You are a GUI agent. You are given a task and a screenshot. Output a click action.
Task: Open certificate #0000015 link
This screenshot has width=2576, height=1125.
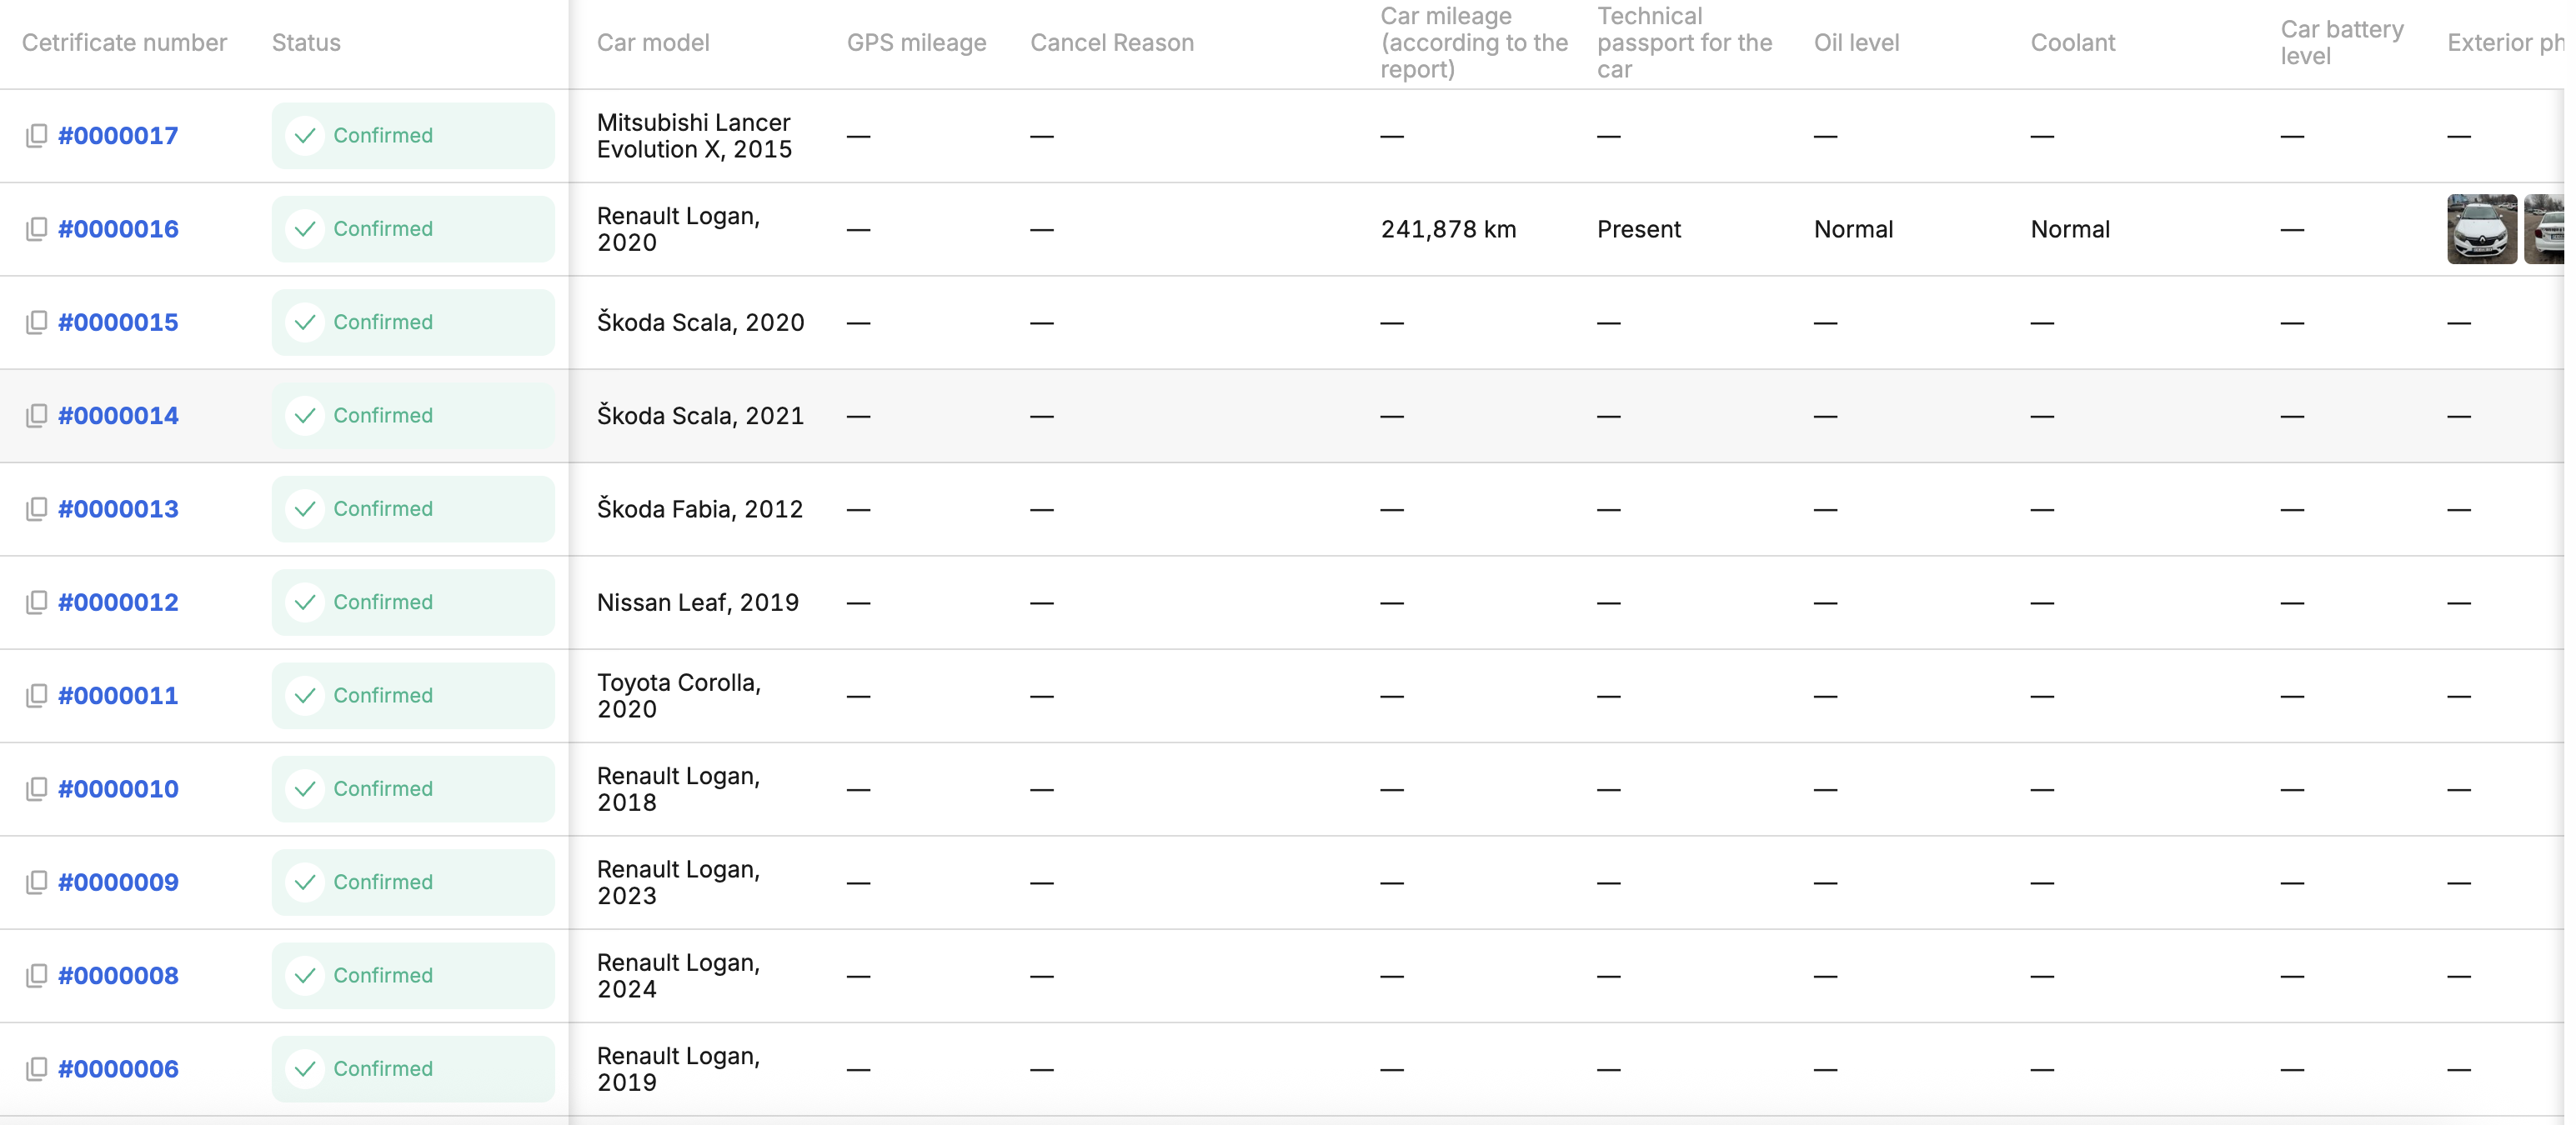[x=118, y=322]
